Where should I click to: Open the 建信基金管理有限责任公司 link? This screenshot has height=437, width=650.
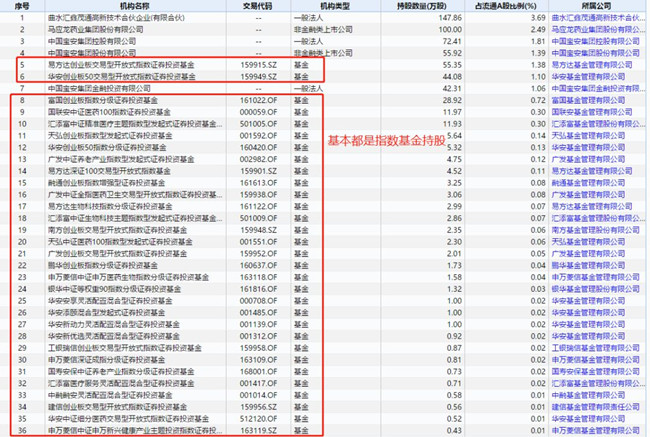[596, 407]
